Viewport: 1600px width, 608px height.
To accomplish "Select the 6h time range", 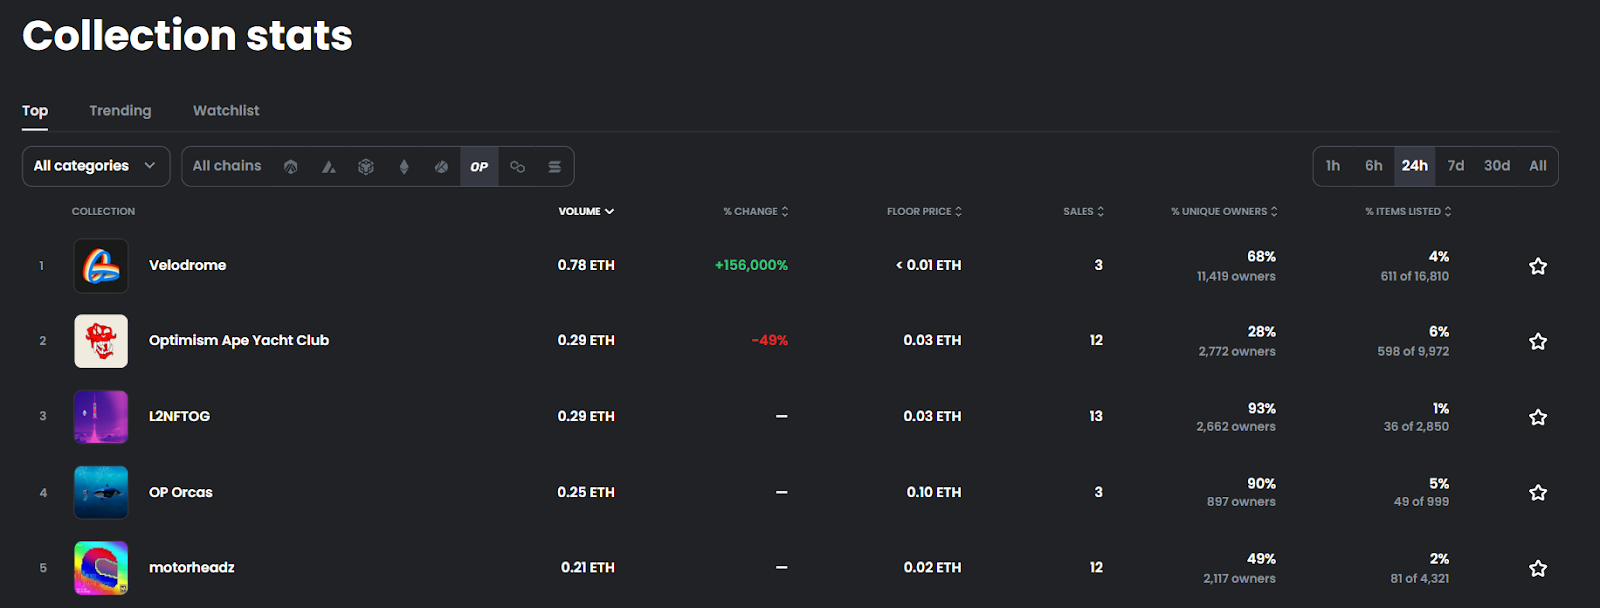I will click(x=1374, y=166).
